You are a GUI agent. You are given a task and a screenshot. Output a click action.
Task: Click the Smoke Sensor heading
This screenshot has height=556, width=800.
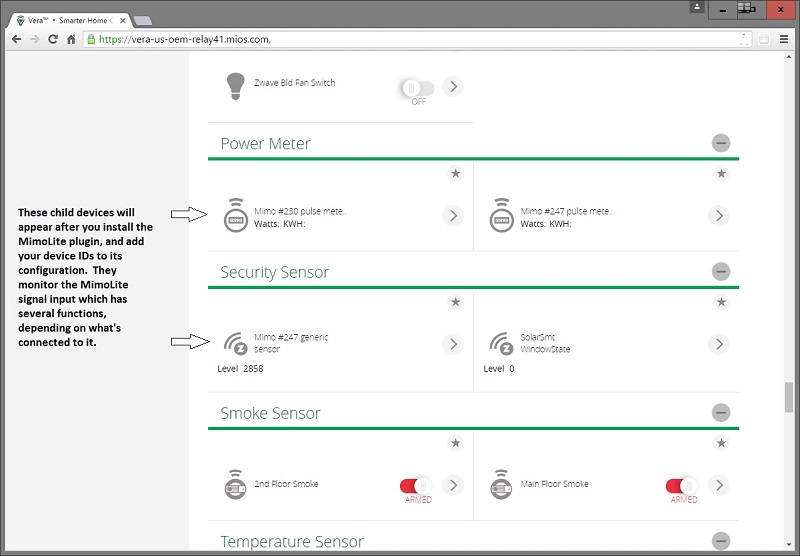[270, 413]
